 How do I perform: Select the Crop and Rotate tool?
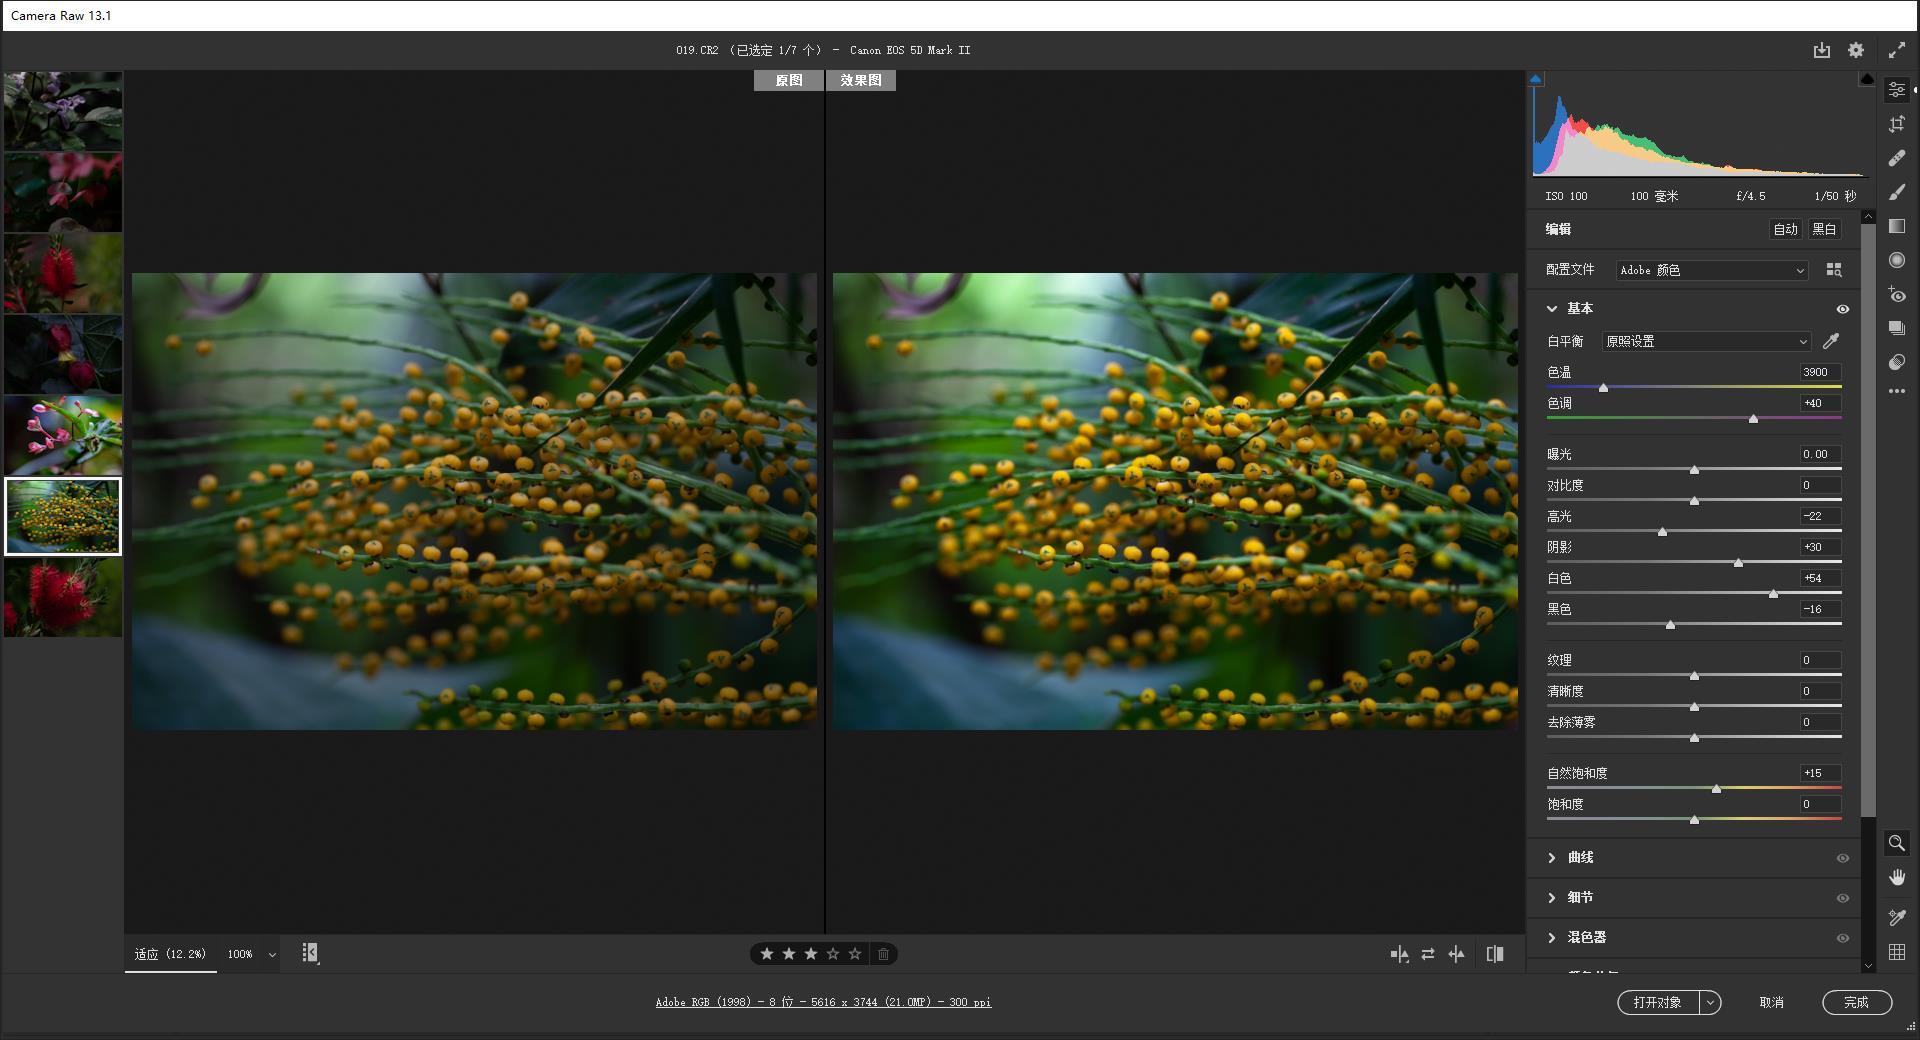[1896, 124]
